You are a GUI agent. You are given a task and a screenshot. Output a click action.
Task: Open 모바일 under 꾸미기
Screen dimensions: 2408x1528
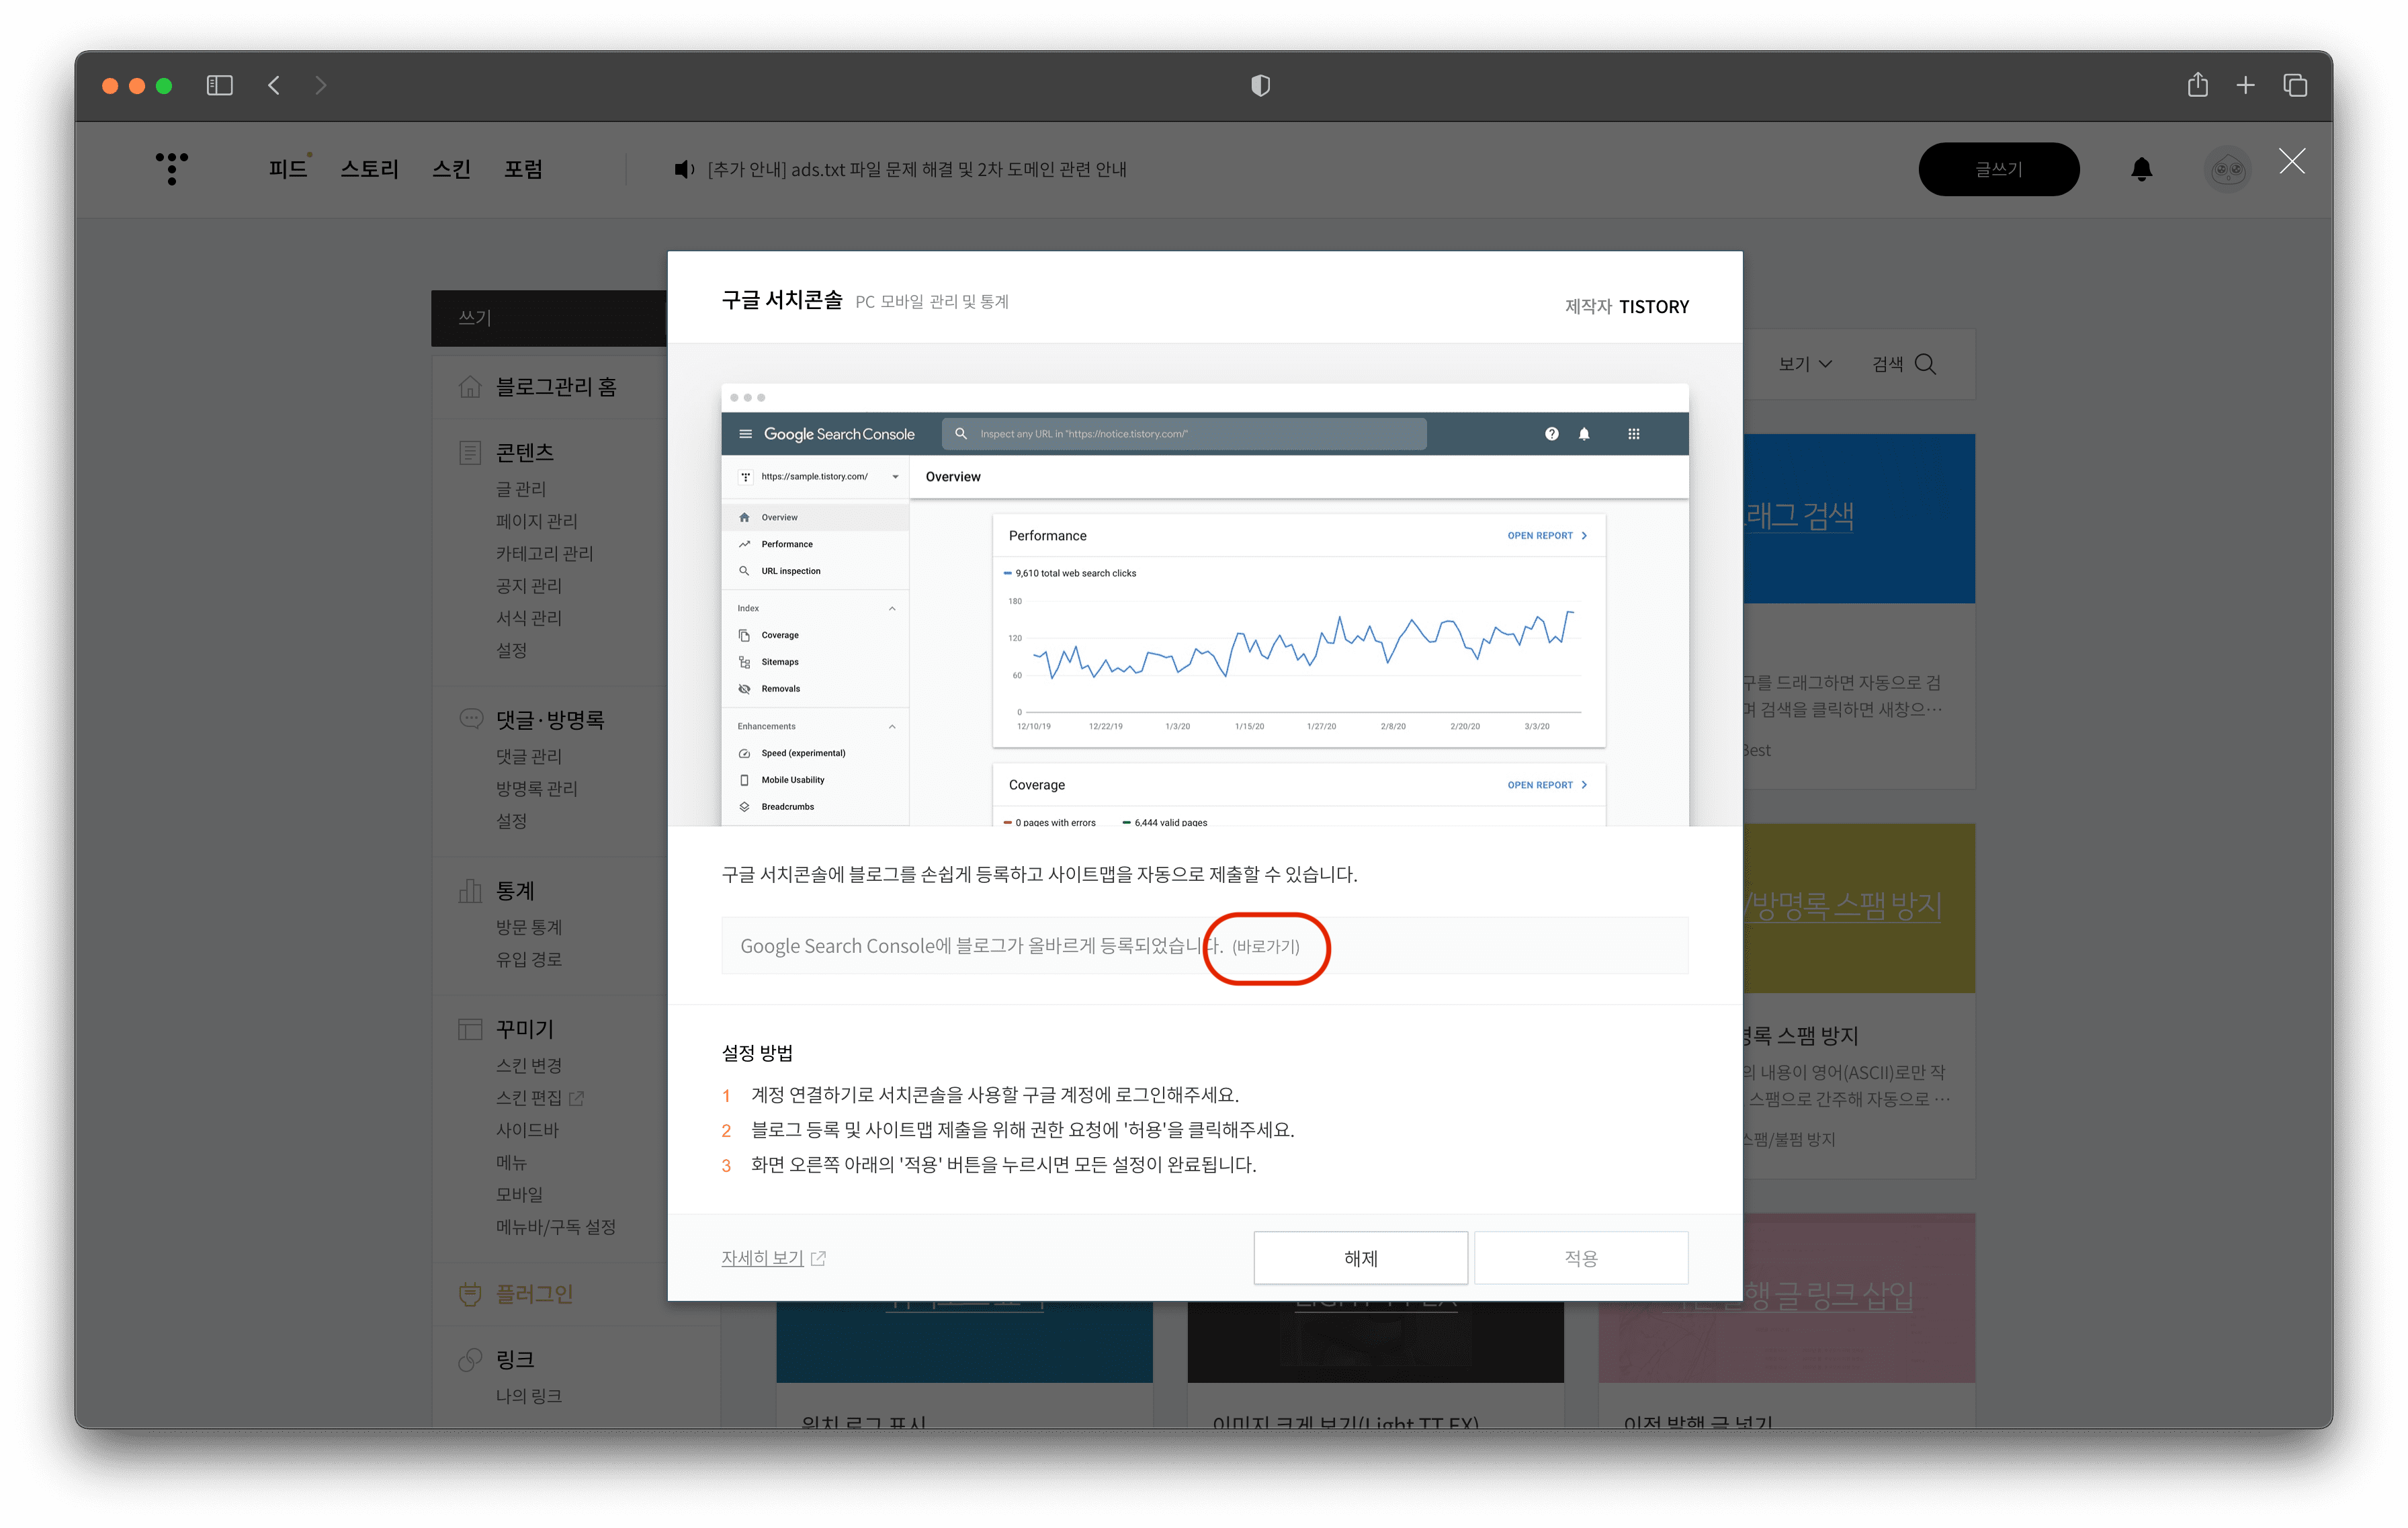(519, 1194)
